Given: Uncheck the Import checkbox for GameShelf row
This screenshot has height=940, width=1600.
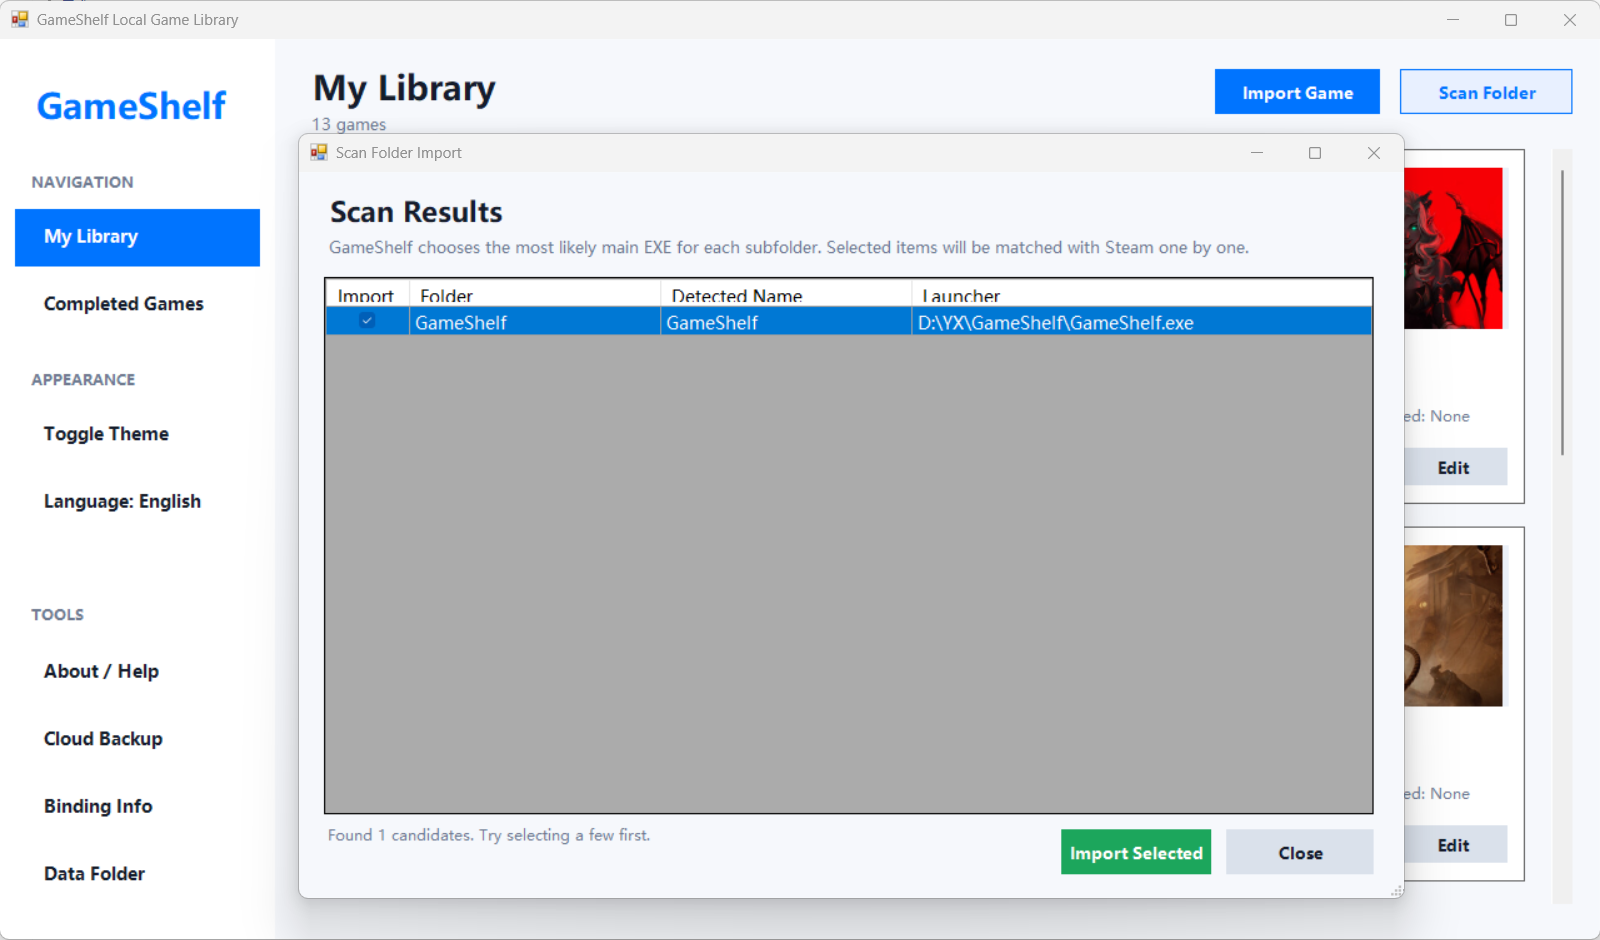Looking at the screenshot, I should click(x=367, y=320).
